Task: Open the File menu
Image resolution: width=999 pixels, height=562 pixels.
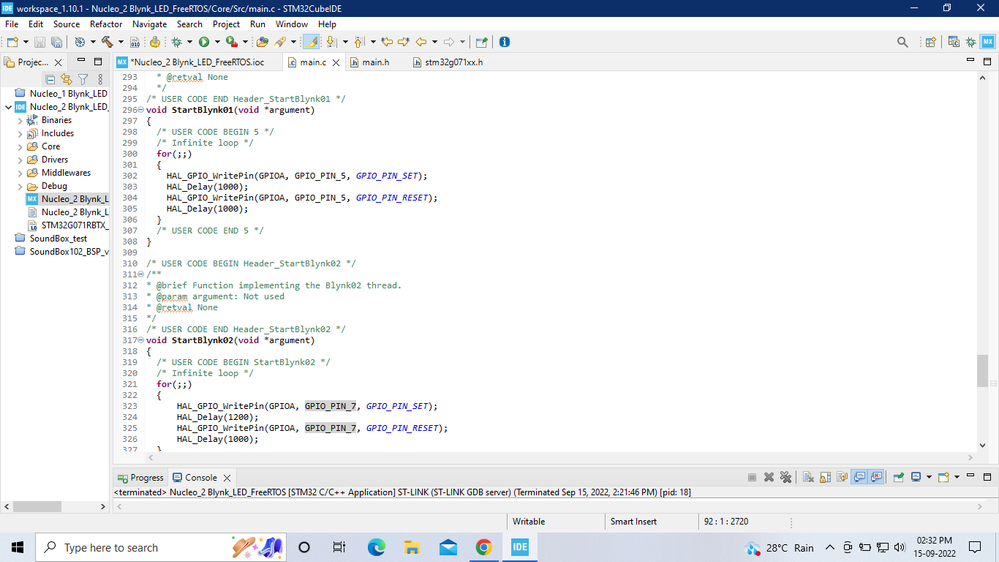Action: (11, 24)
